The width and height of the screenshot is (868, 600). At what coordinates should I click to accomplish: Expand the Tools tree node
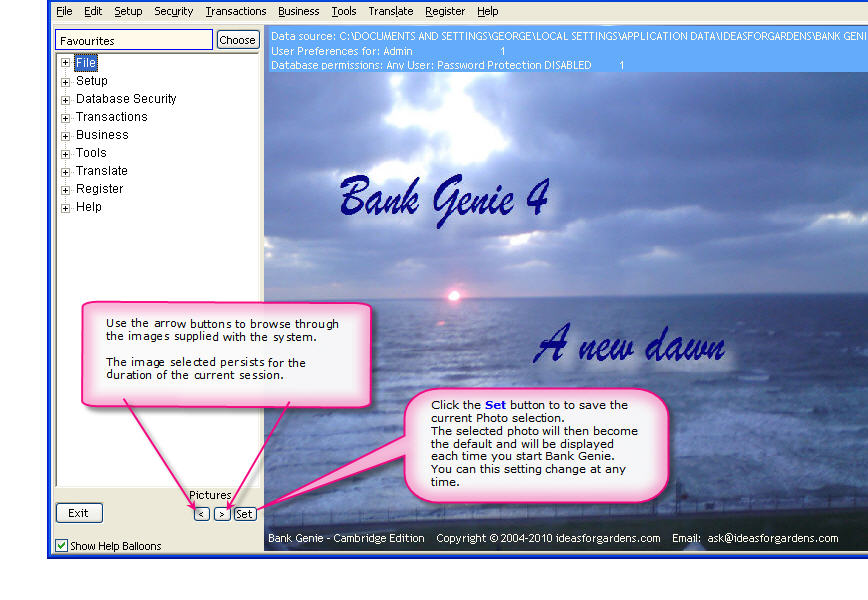[65, 154]
